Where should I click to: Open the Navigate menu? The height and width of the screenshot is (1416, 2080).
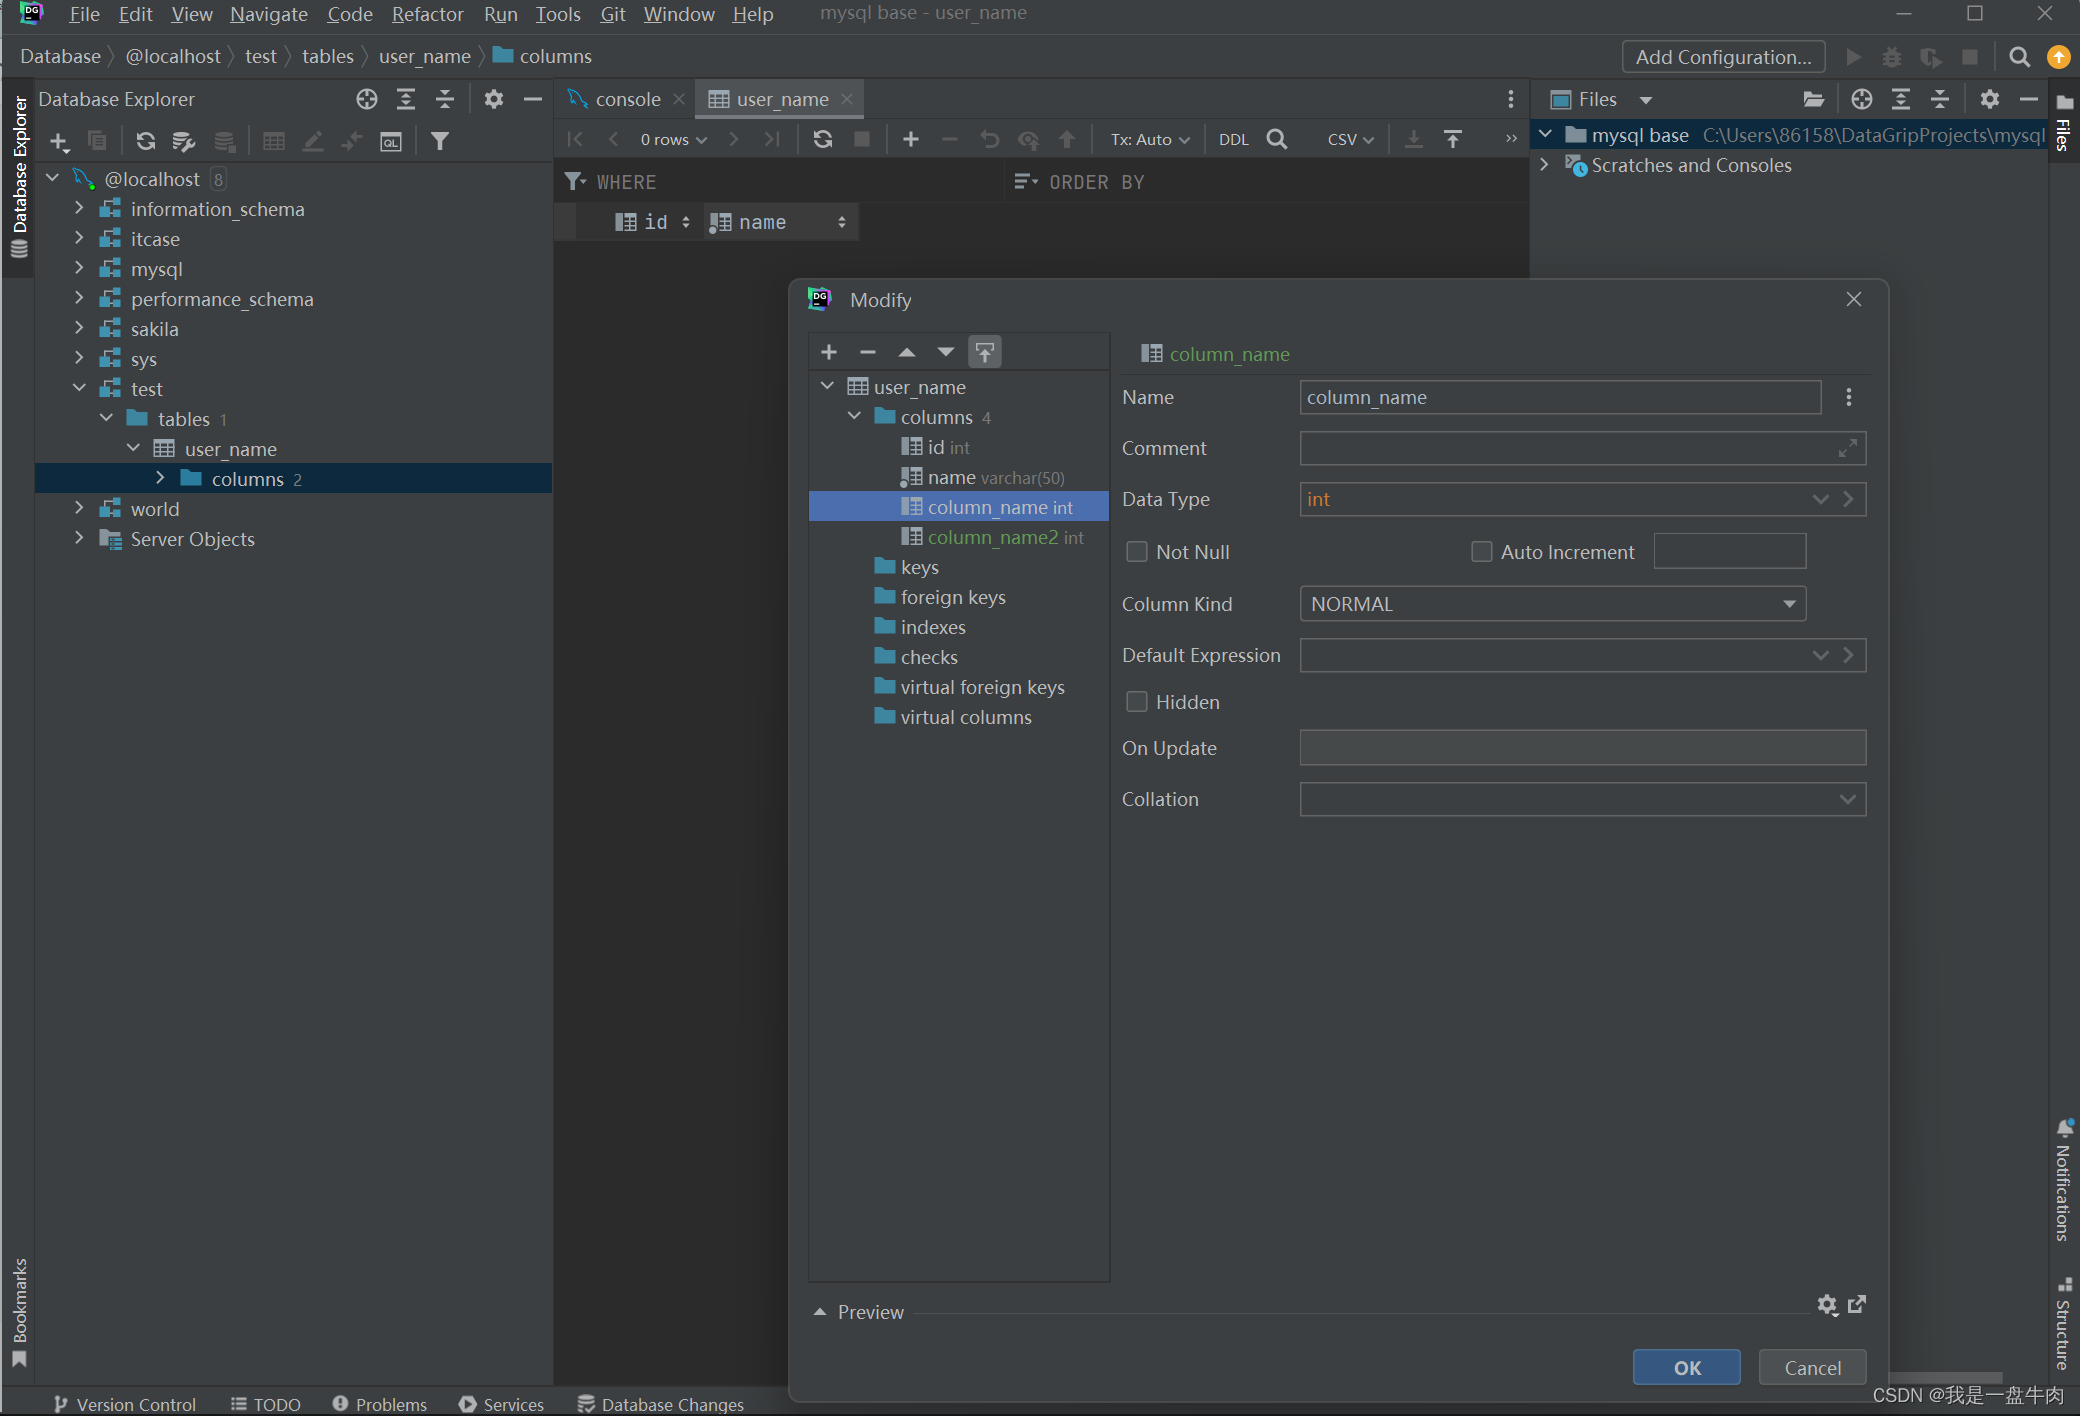pos(268,14)
